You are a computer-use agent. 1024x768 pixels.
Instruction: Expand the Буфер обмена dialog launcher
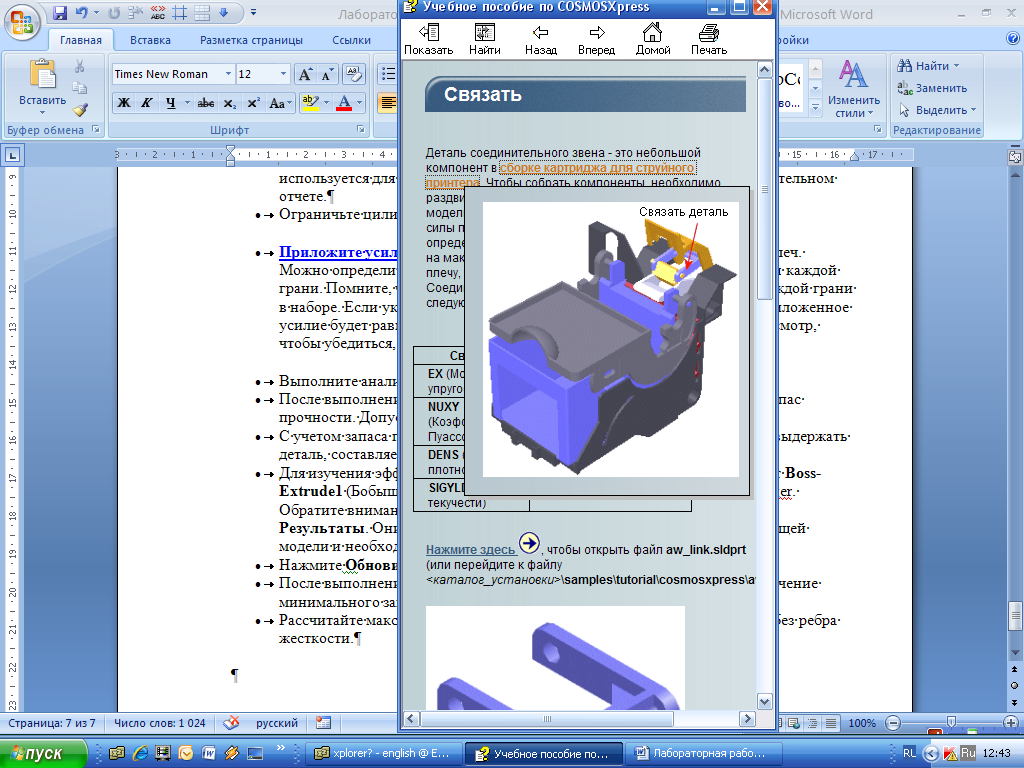96,129
